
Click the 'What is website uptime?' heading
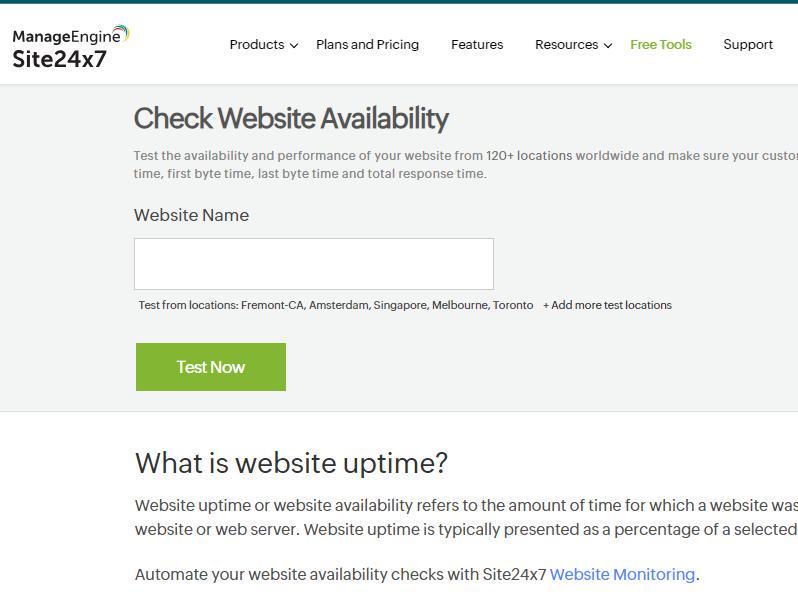[x=291, y=463]
